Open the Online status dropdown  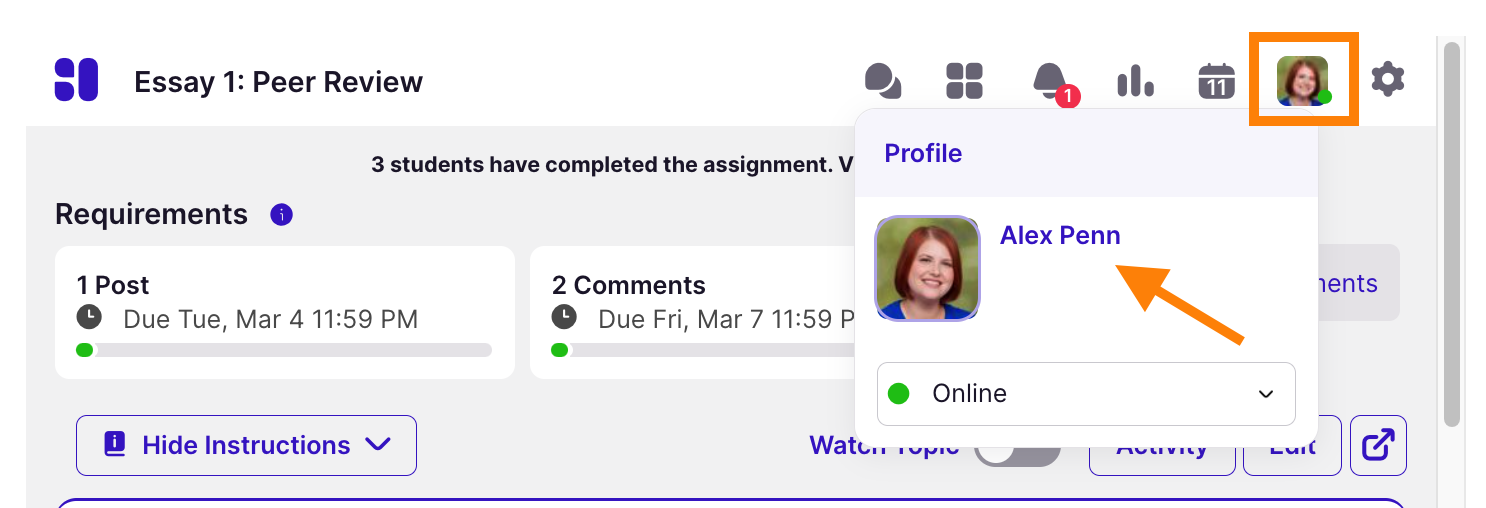(x=1085, y=393)
